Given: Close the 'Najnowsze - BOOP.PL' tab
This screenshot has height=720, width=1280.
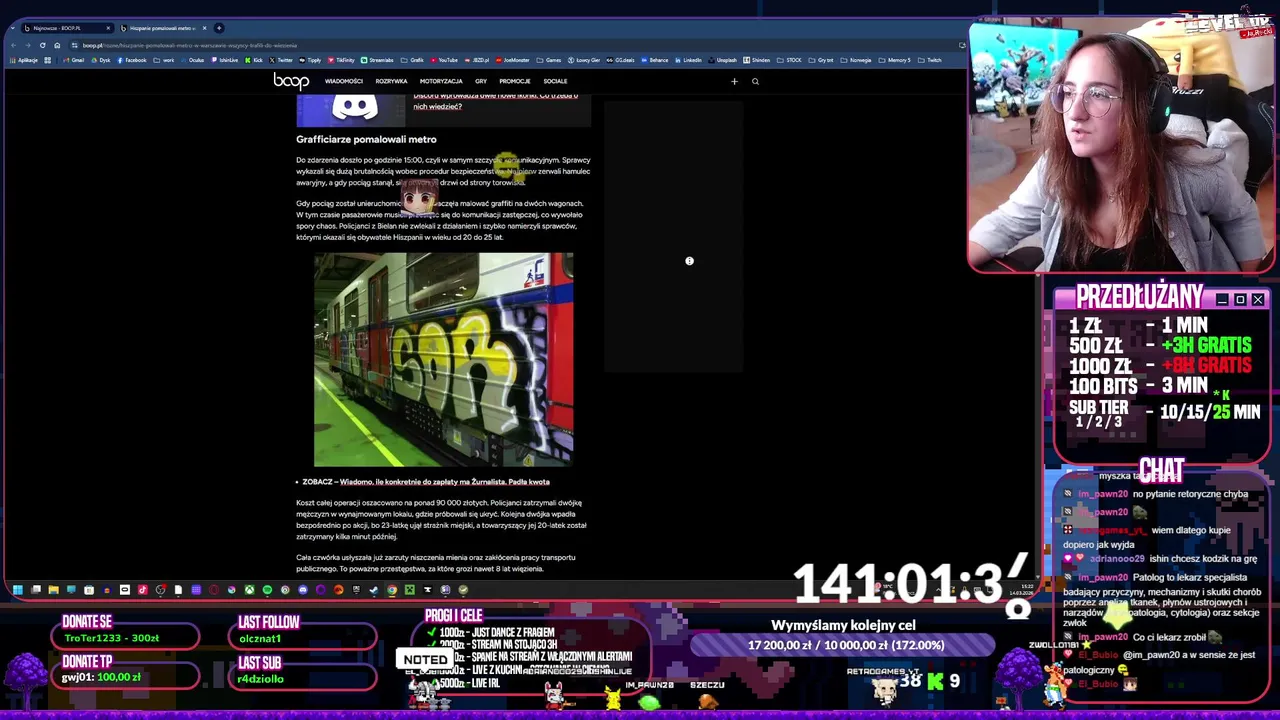Looking at the screenshot, I should 108,28.
